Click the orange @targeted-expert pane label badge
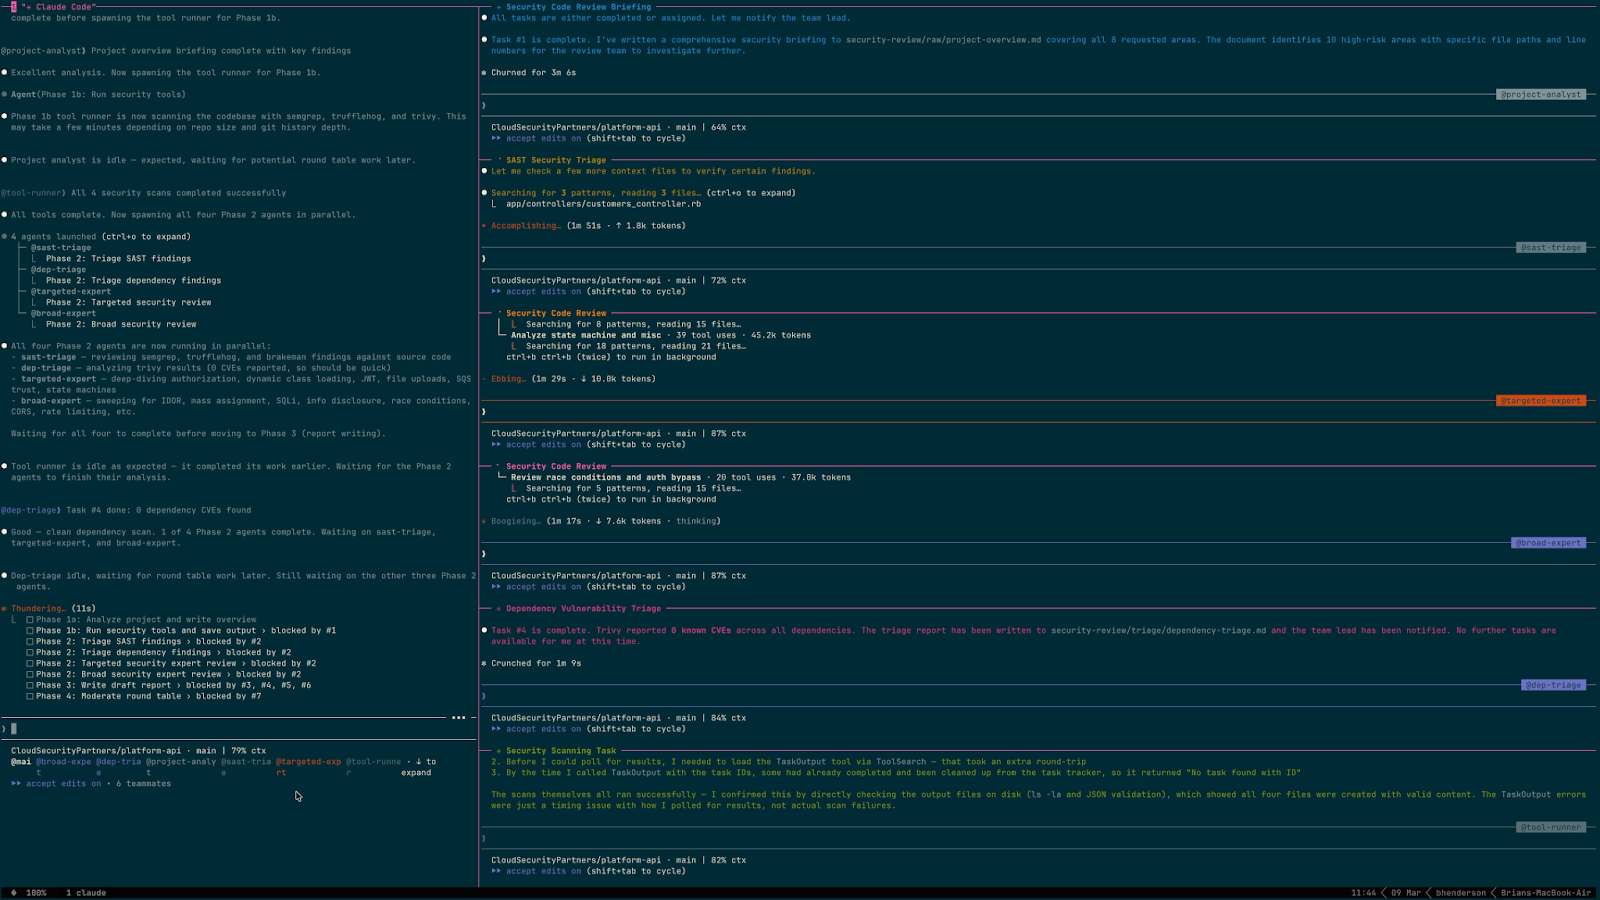The height and width of the screenshot is (900, 1600). [x=1541, y=401]
